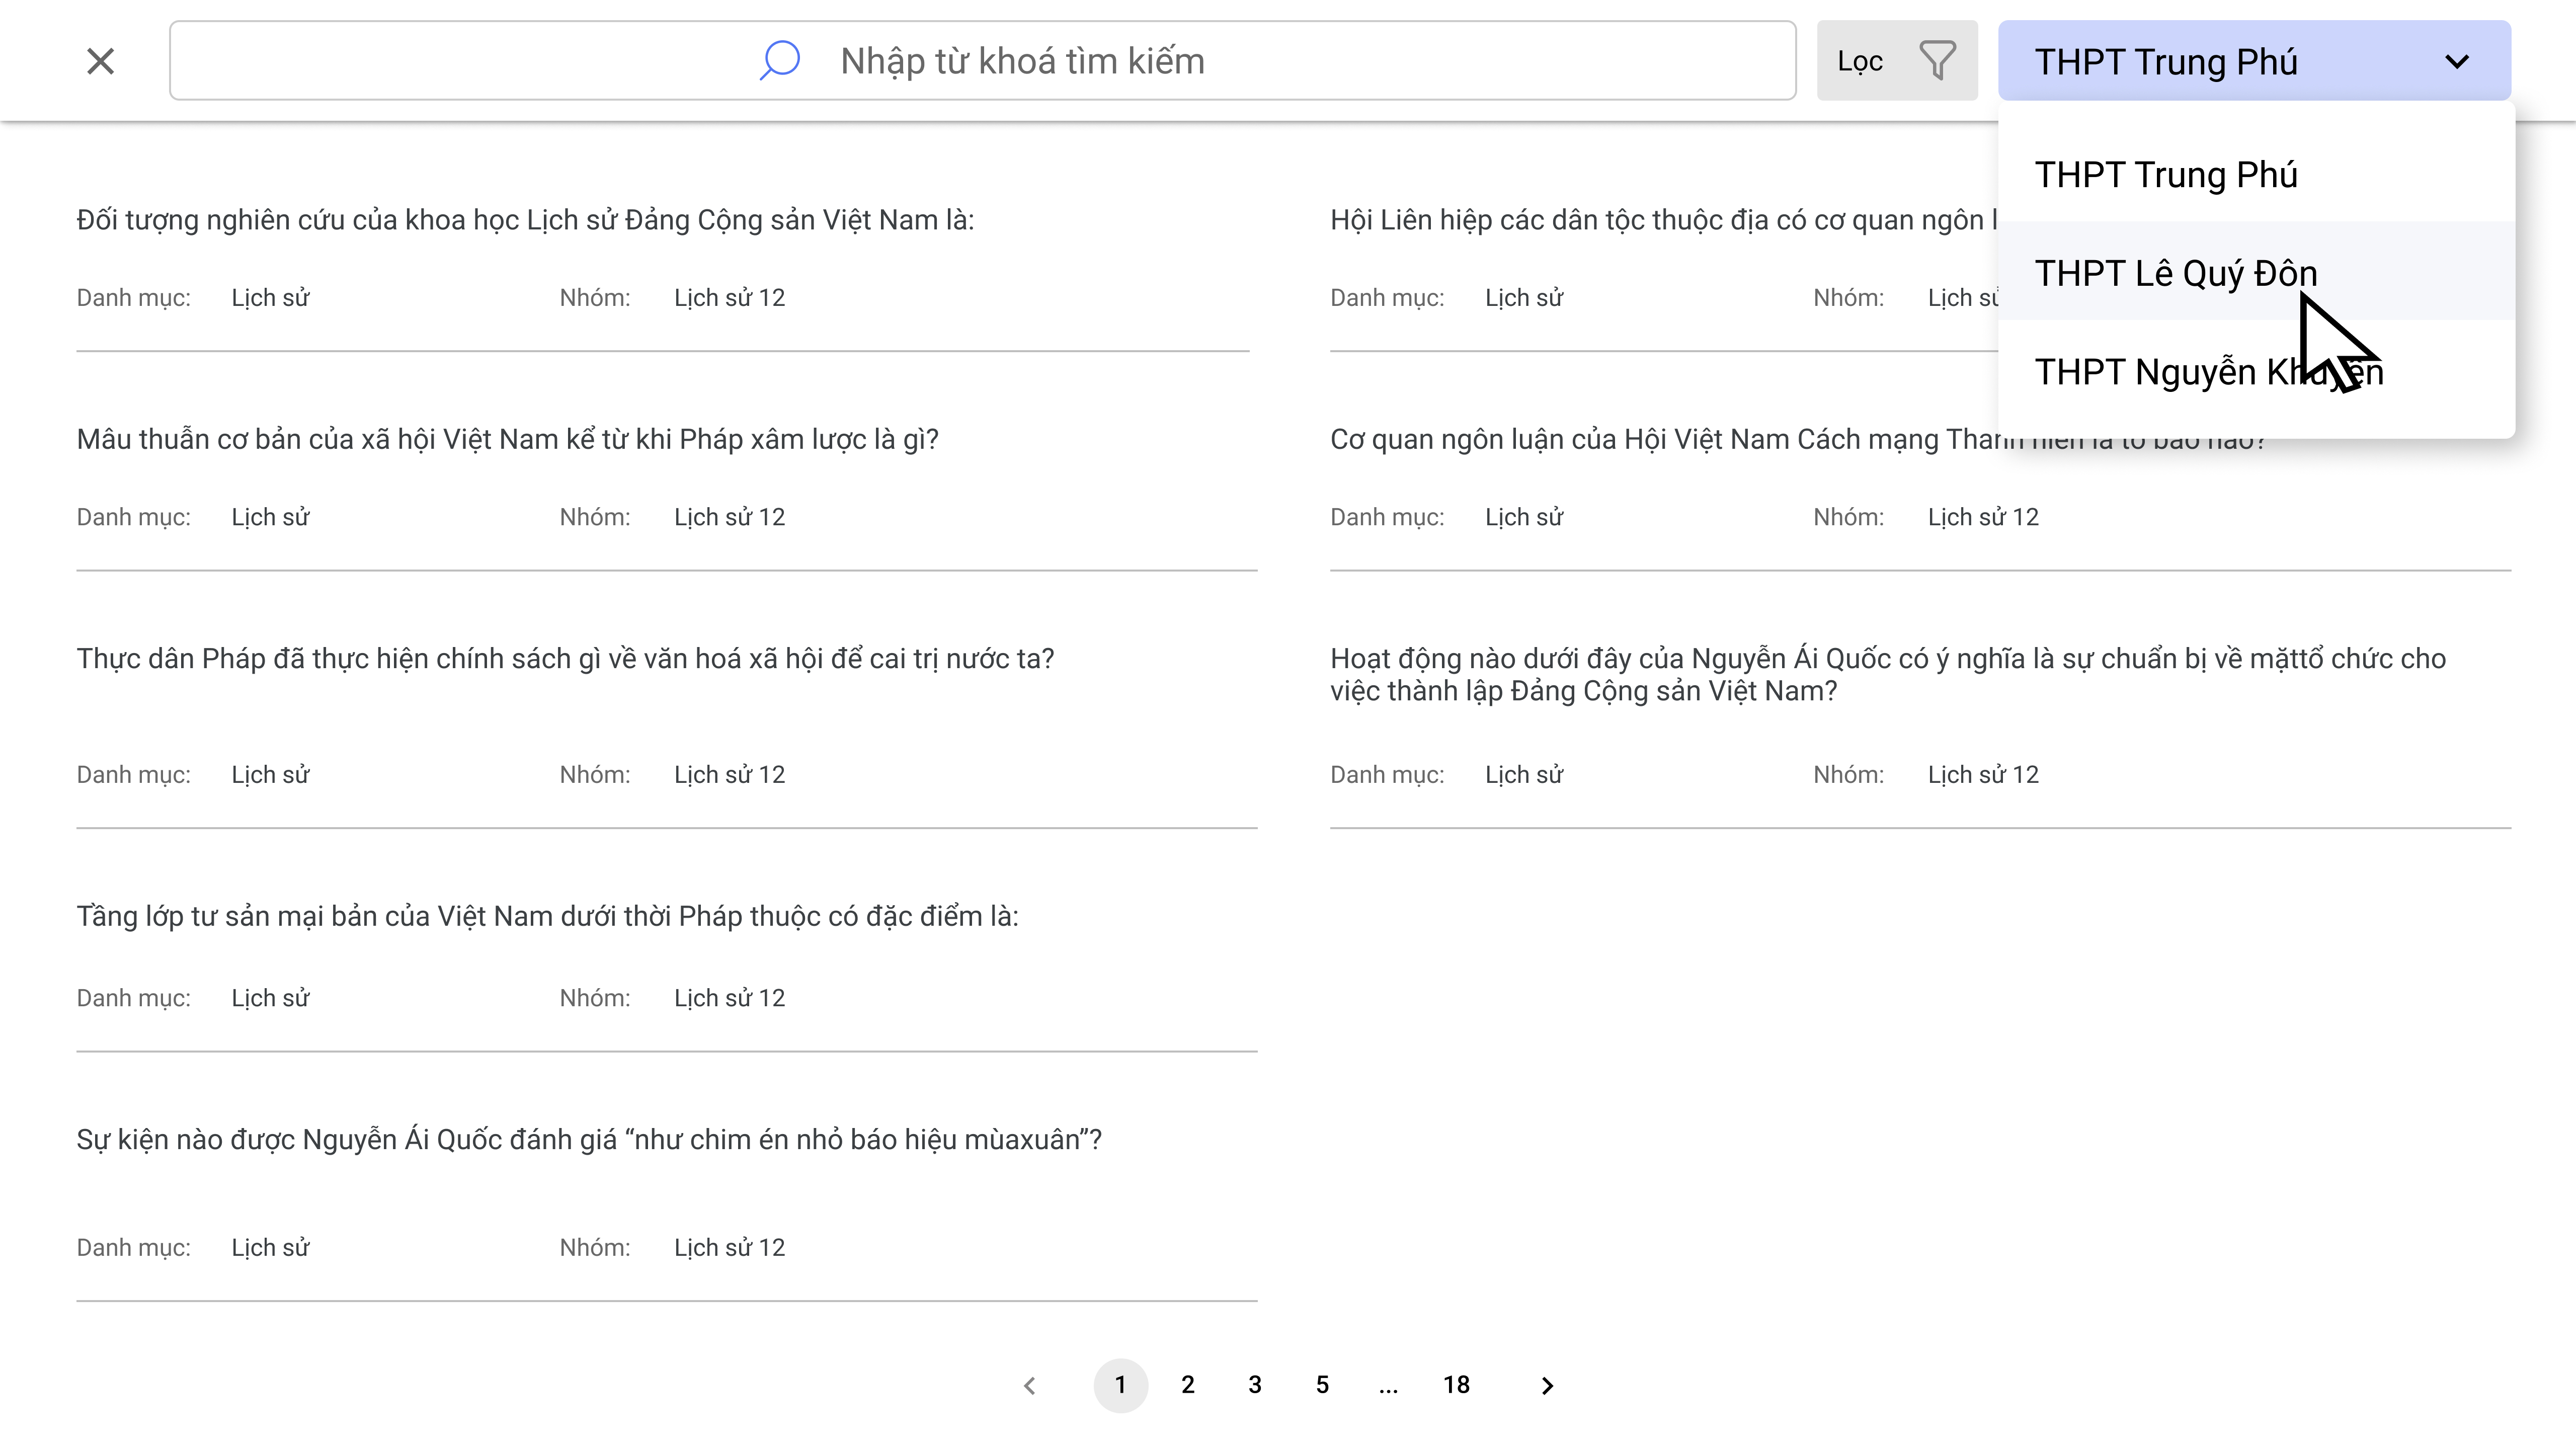Click the magnifier search icon
This screenshot has height=1449, width=2576.
[780, 60]
